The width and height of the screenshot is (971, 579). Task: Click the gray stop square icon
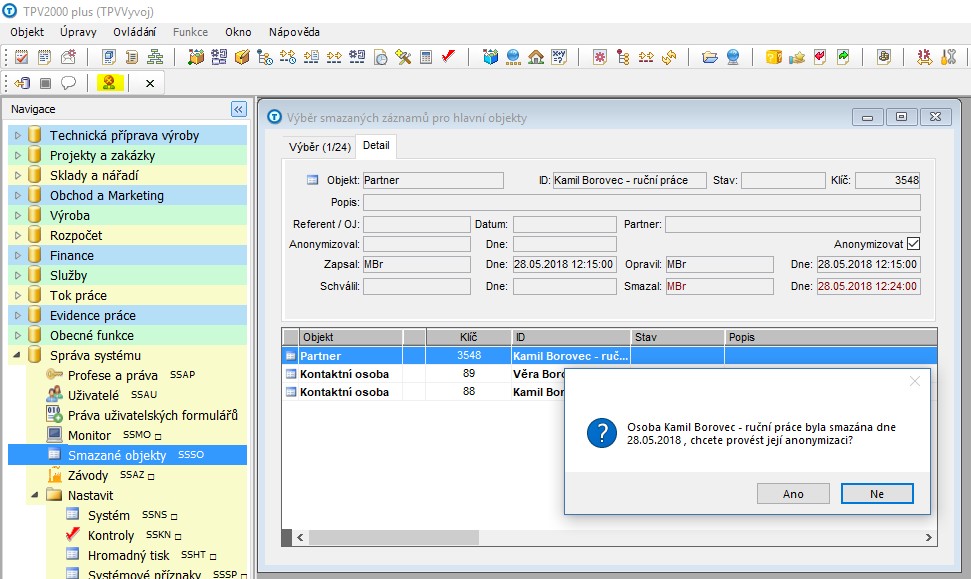(x=45, y=83)
